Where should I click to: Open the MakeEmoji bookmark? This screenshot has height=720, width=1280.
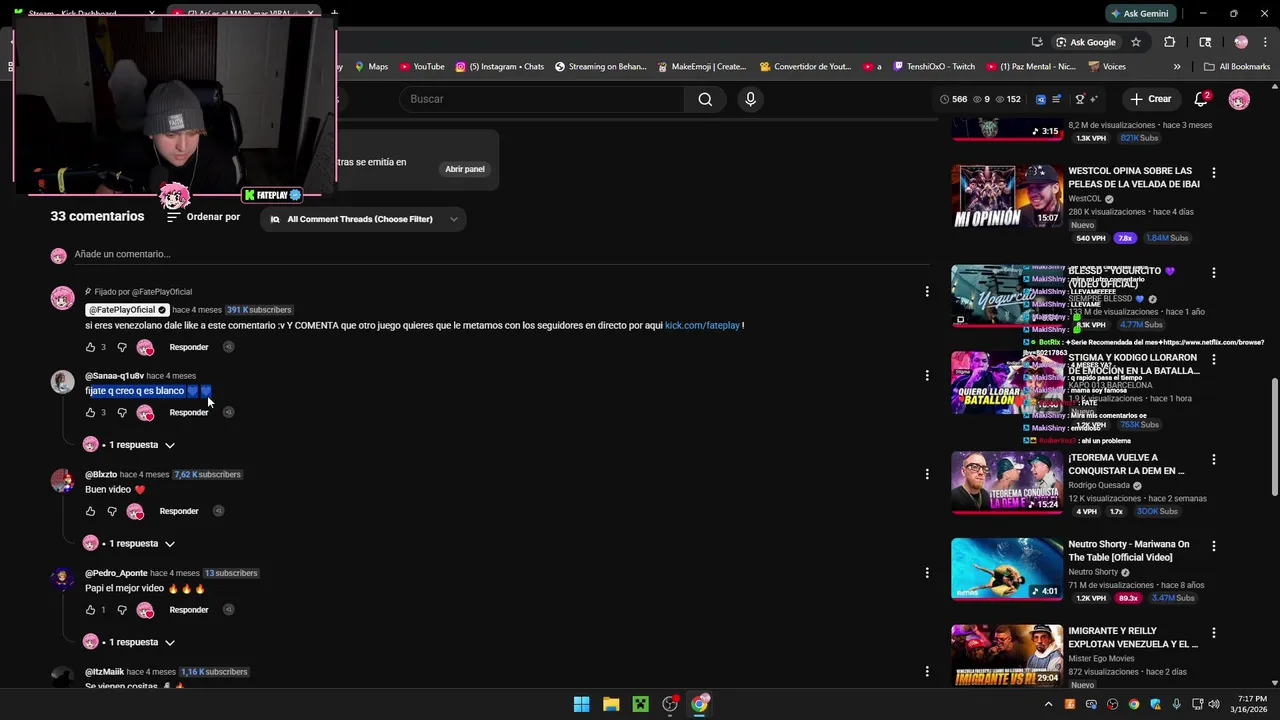tap(702, 67)
